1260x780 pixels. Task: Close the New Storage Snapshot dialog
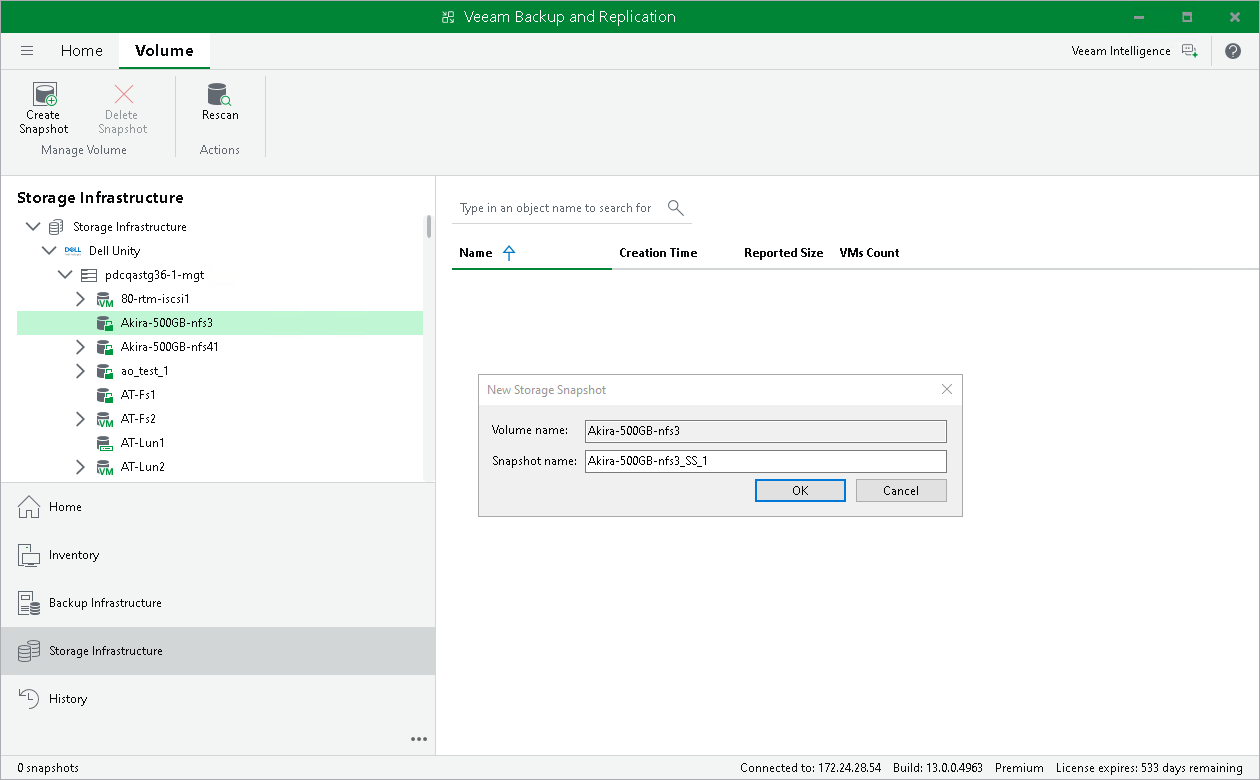947,390
